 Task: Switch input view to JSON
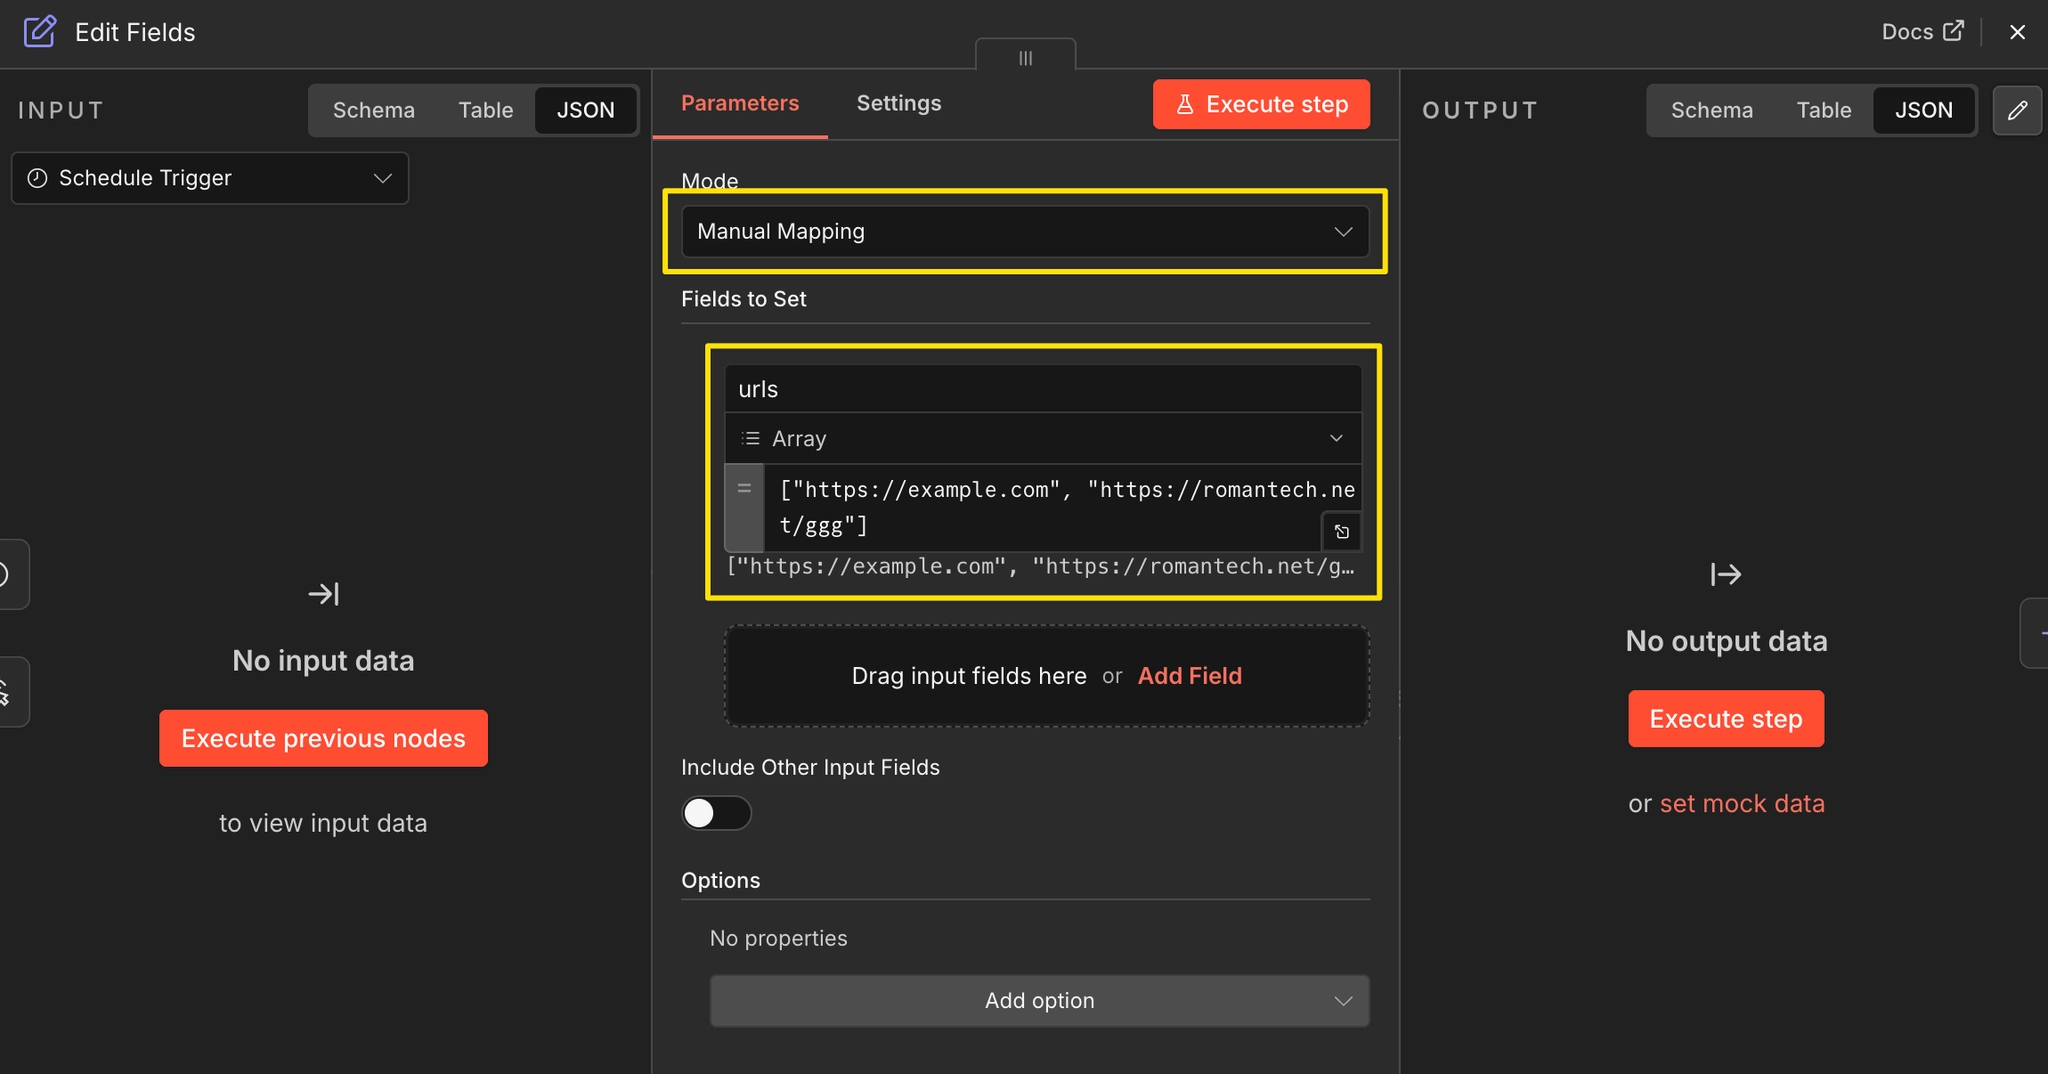(585, 110)
